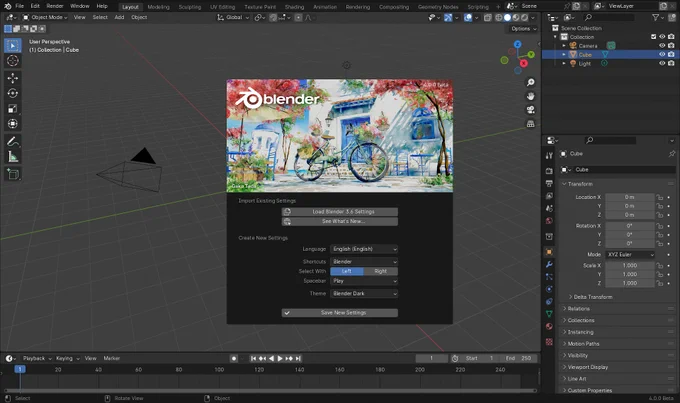The image size is (680, 403).
Task: Uncheck the Collection exclude checkbox
Action: [x=654, y=37]
